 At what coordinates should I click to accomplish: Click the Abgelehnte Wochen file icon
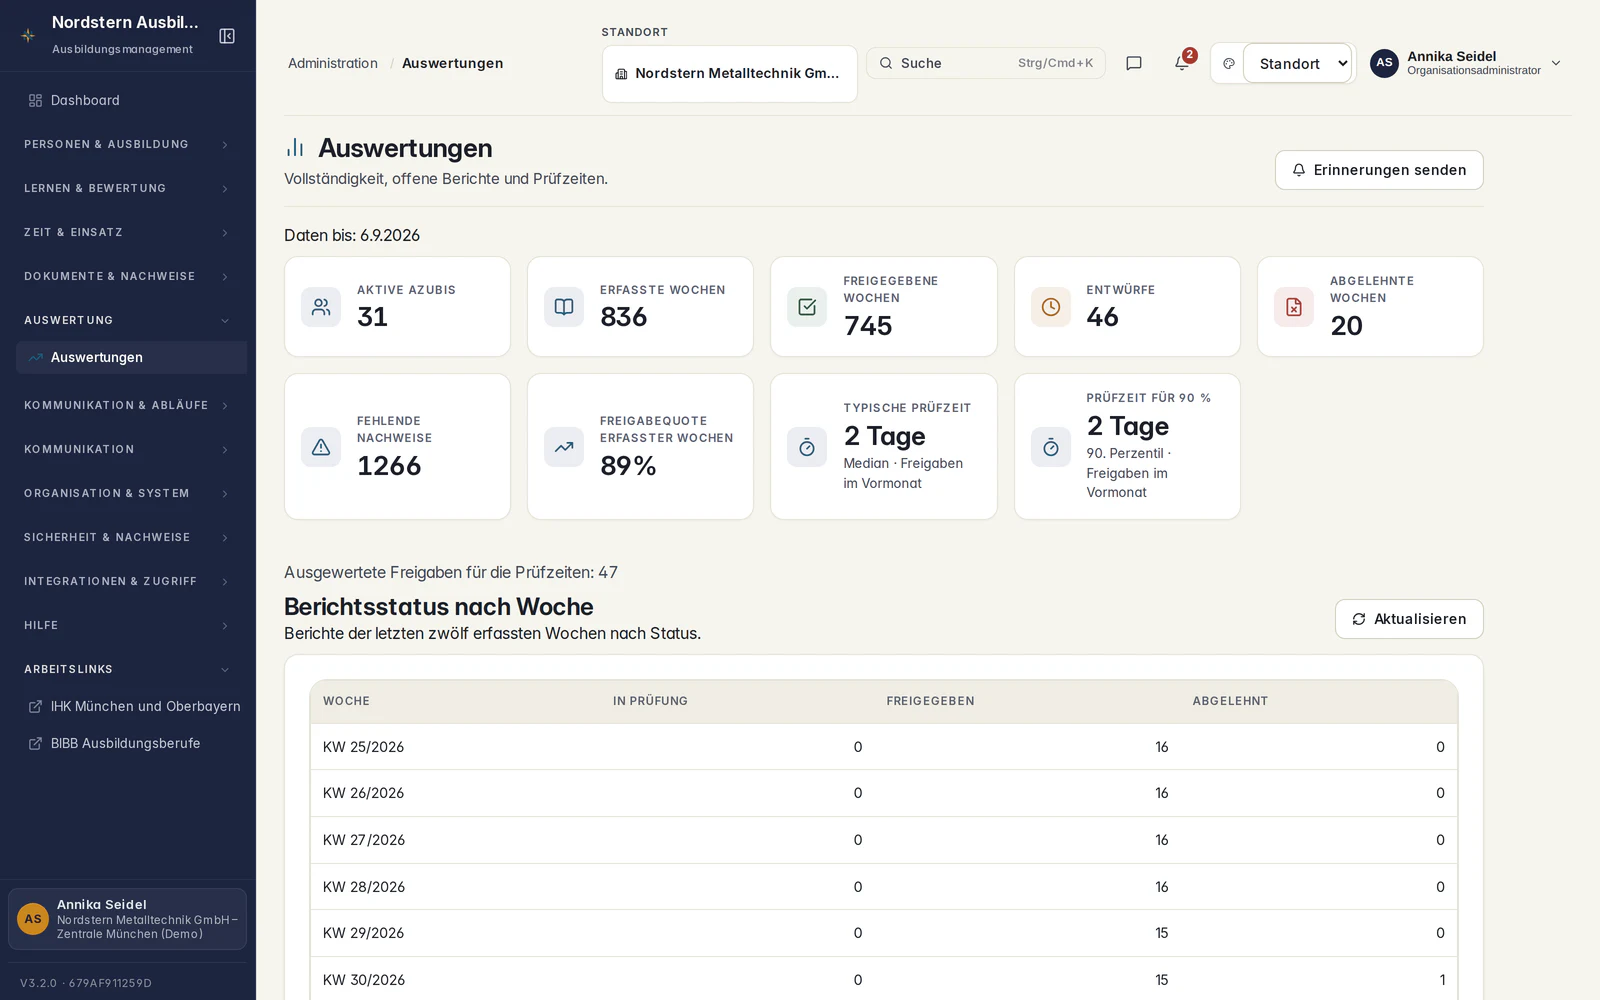(1294, 307)
